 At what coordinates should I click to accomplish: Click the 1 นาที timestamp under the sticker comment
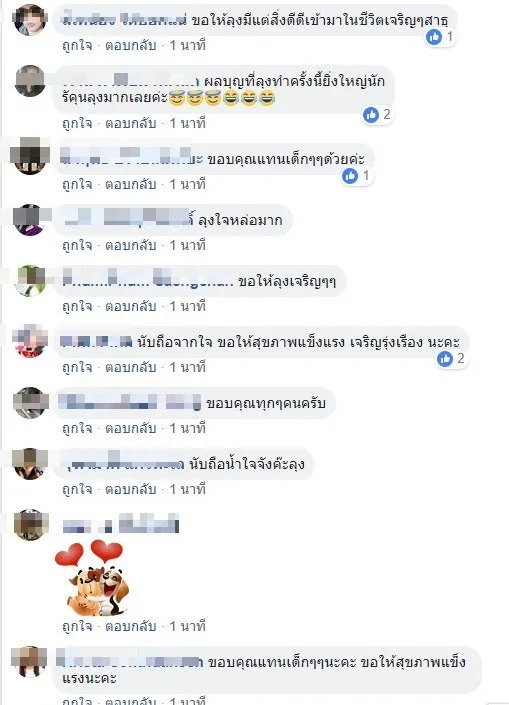pyautogui.click(x=188, y=626)
